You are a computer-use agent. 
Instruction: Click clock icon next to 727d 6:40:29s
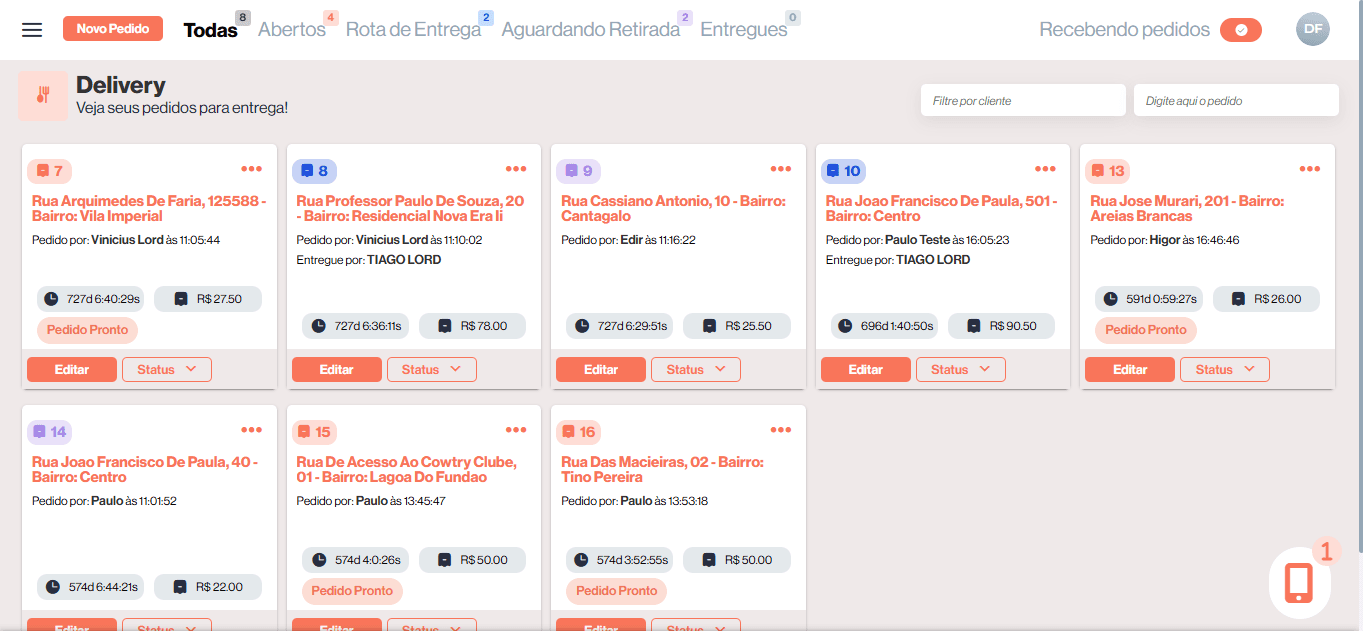53,299
